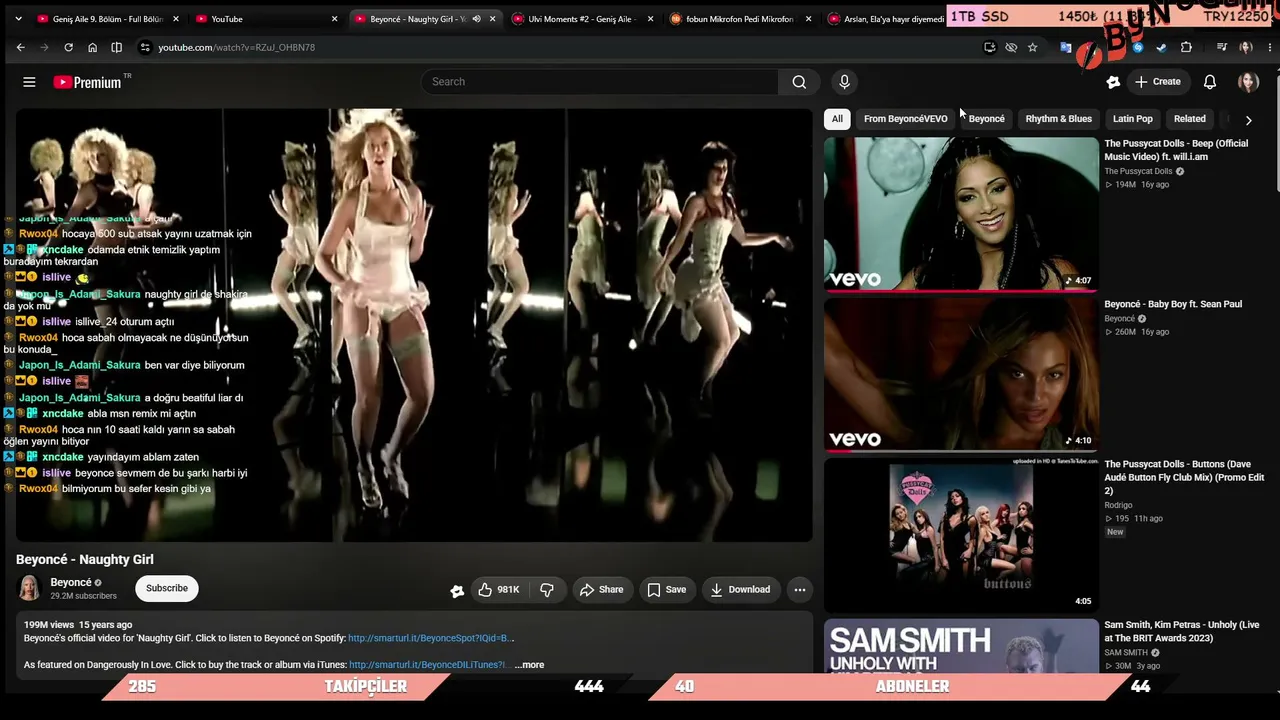
Task: Expand the tab search dropdown arrow
Action: 18,19
